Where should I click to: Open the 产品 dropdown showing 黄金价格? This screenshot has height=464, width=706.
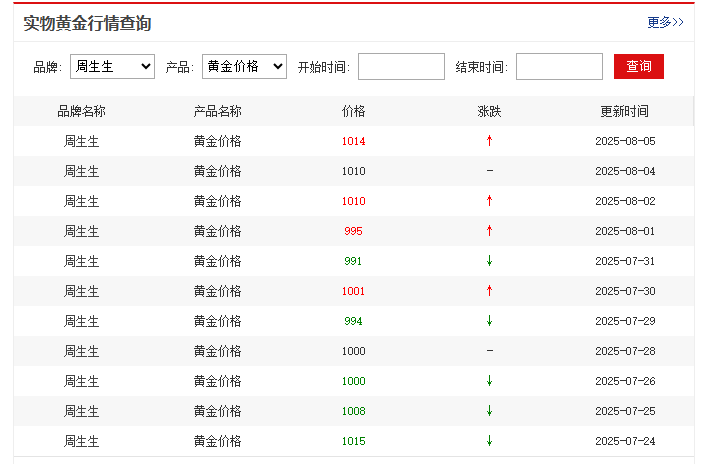coord(244,67)
